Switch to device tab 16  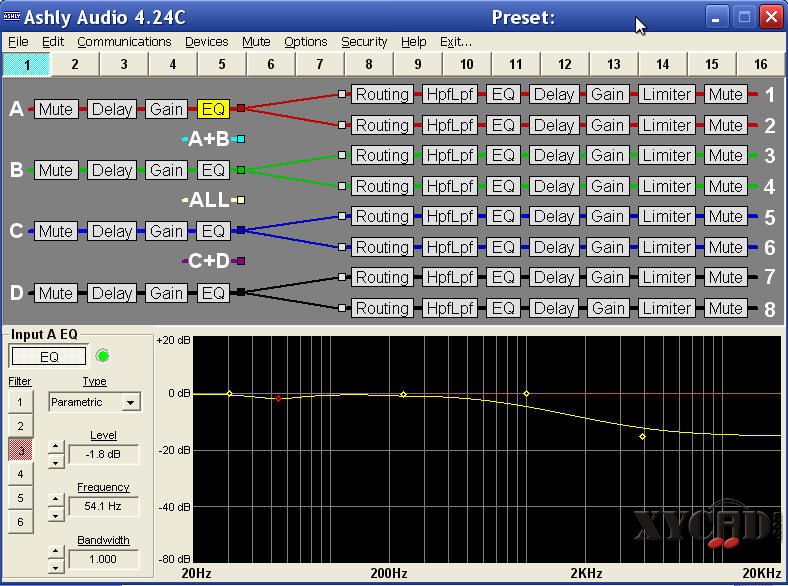pos(760,64)
